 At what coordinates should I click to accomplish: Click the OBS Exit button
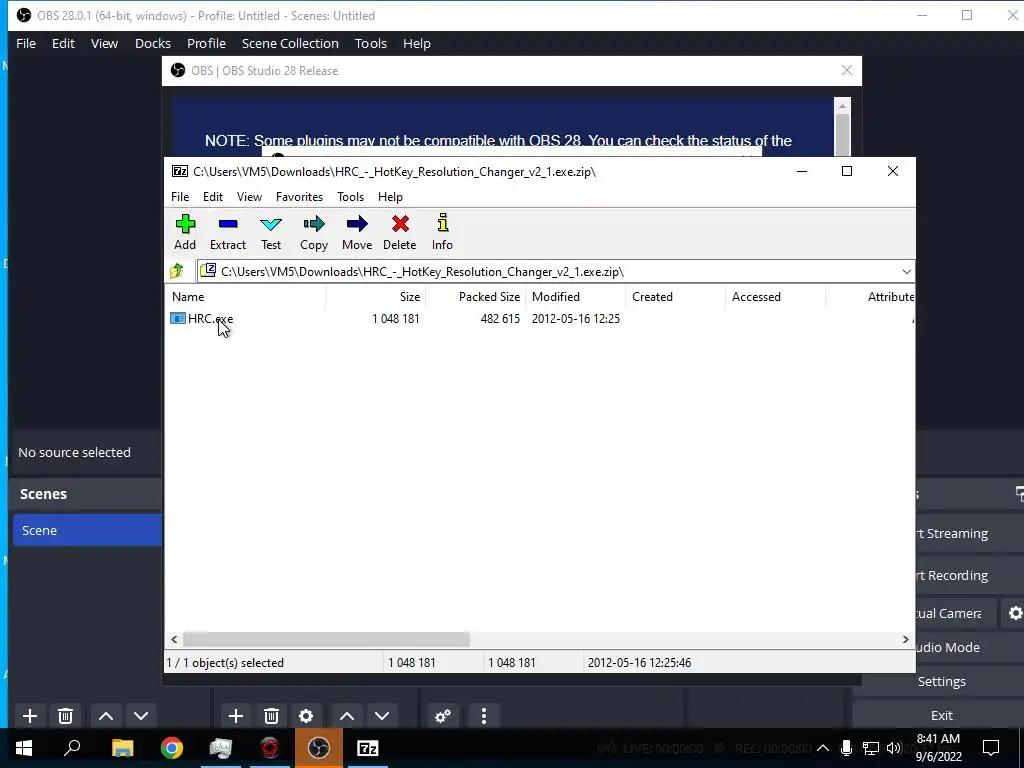[x=941, y=715]
